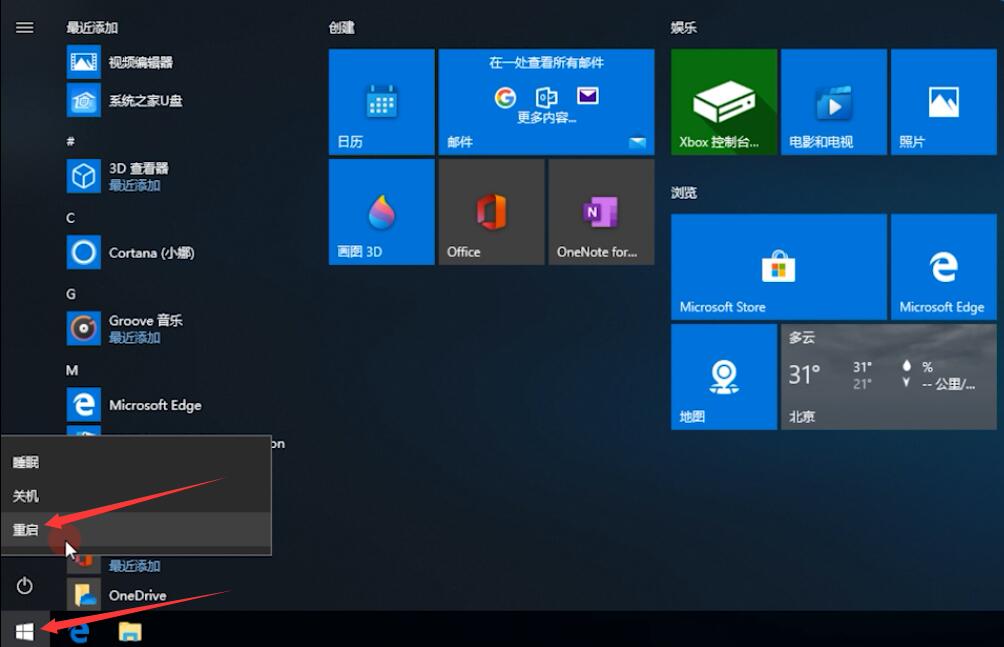Open the Microsoft Edge tile
Viewport: 1004px width, 647px height.
pos(943,267)
